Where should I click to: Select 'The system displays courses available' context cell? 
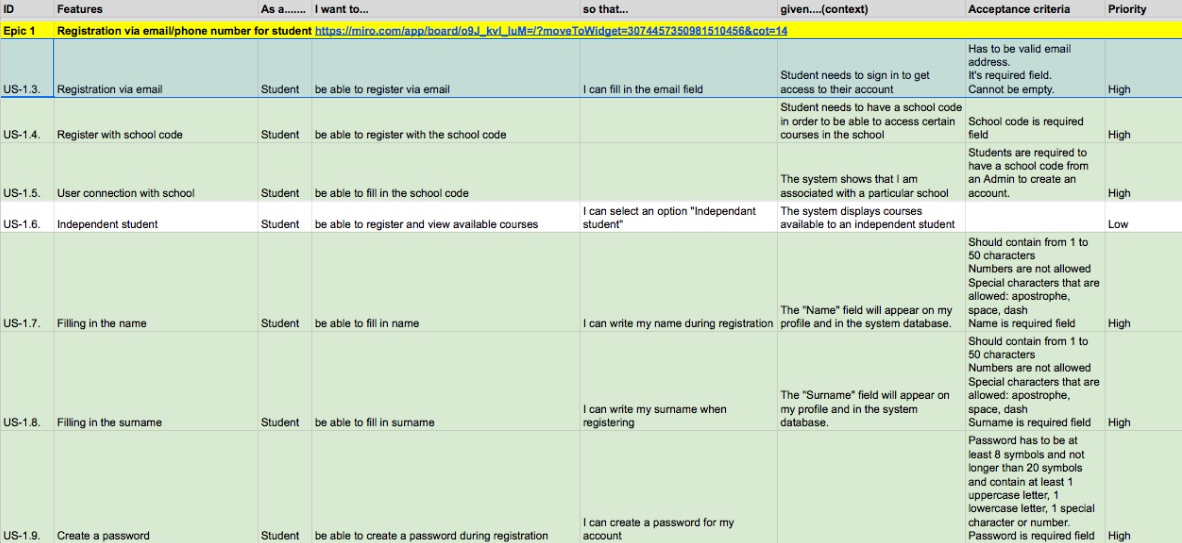pyautogui.click(x=871, y=217)
